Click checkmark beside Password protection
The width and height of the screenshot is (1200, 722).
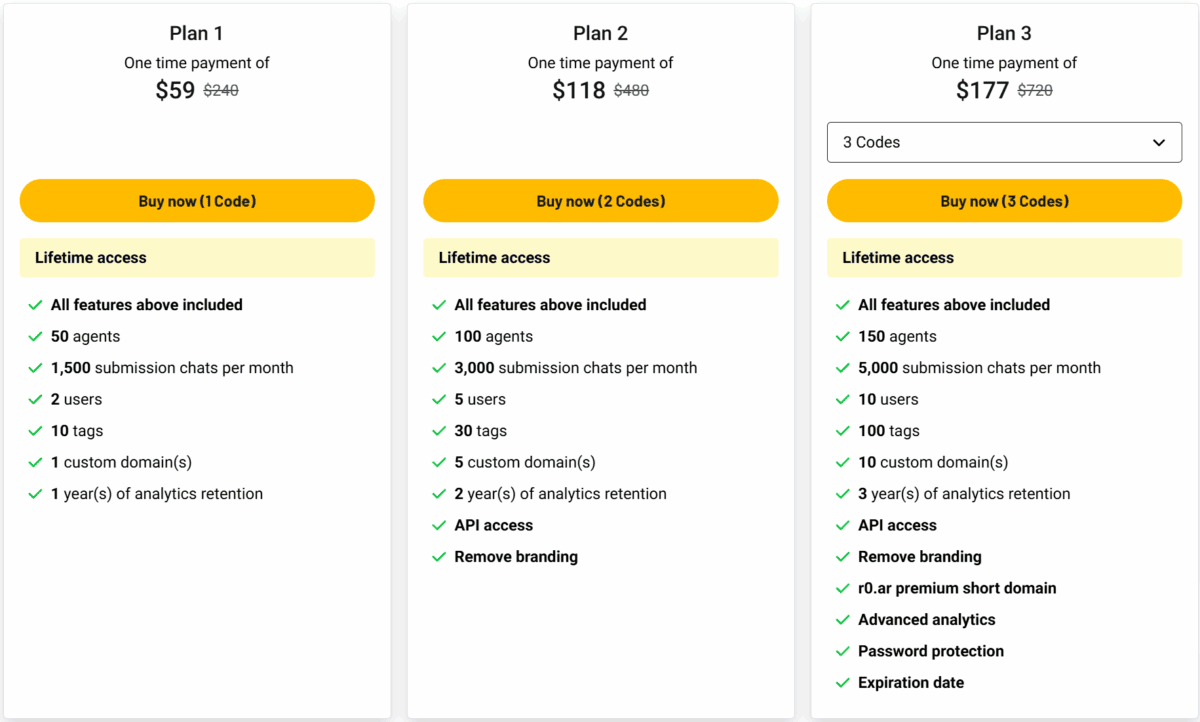pyautogui.click(x=843, y=652)
